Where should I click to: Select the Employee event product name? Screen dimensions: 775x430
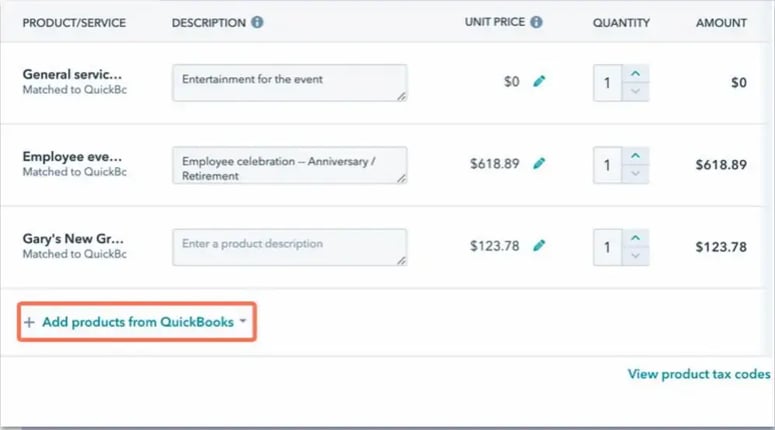pos(72,157)
